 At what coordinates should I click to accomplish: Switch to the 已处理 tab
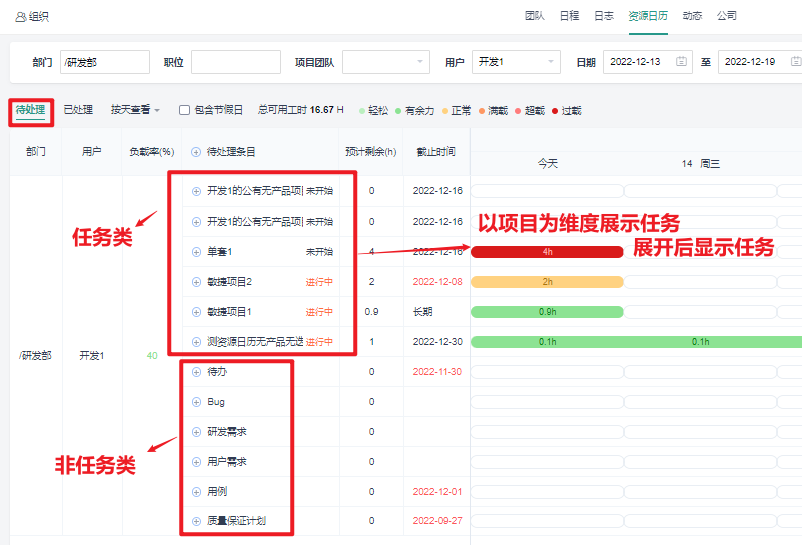pos(78,110)
